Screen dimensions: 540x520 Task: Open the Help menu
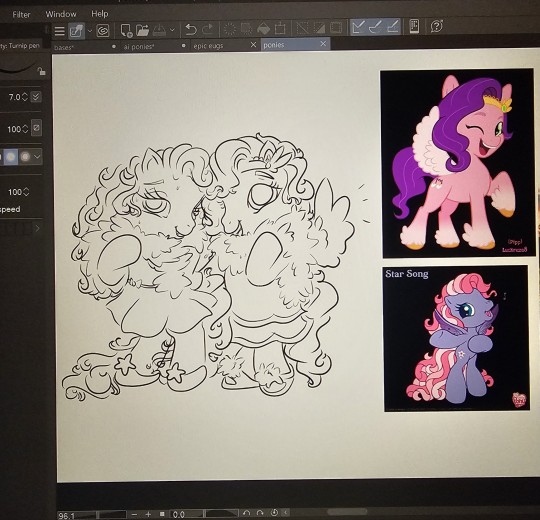point(100,14)
